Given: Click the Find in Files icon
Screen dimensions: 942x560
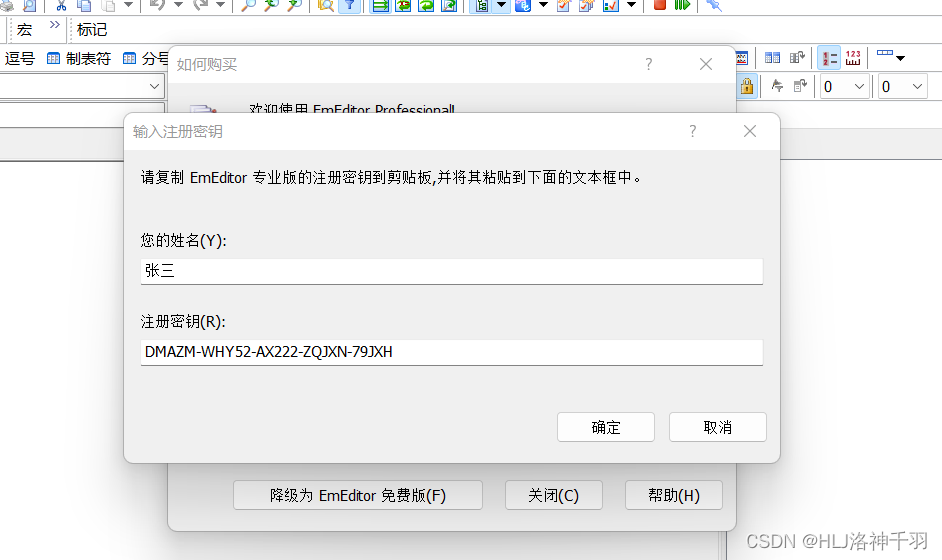Looking at the screenshot, I should [326, 5].
